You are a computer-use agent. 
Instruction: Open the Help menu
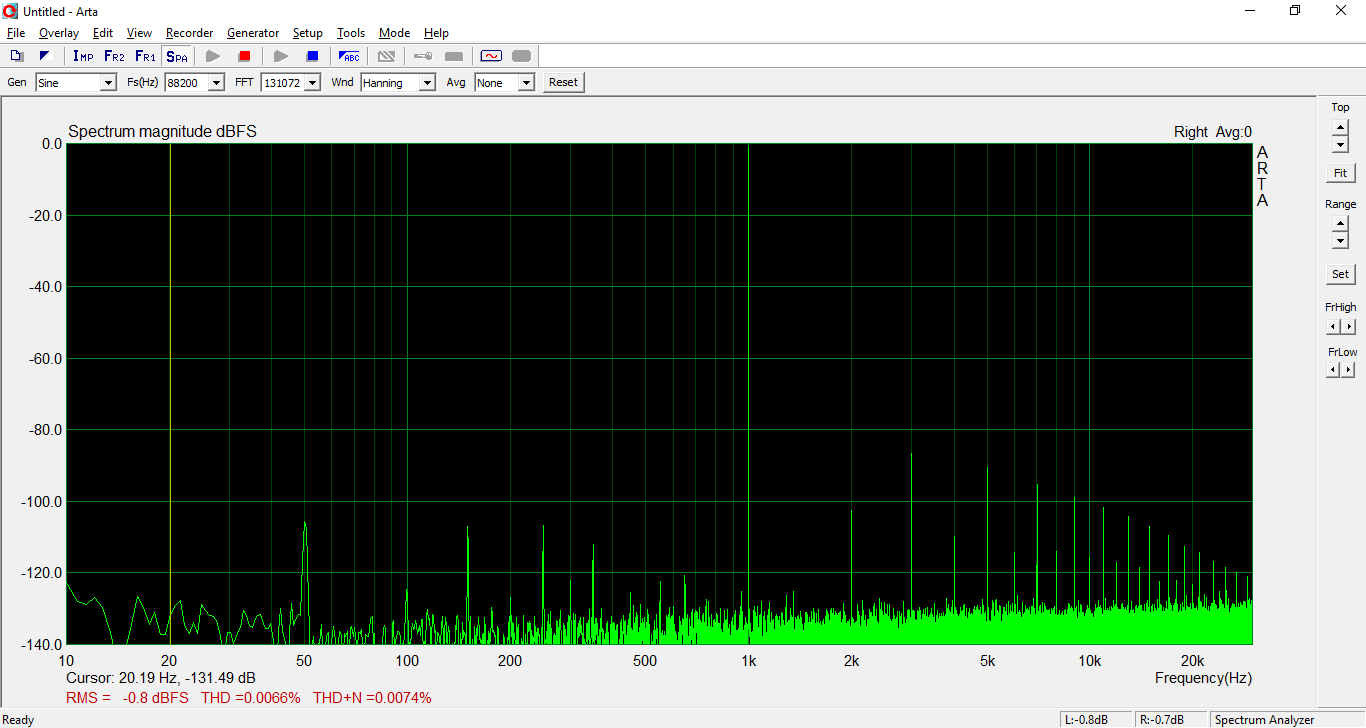tap(436, 33)
